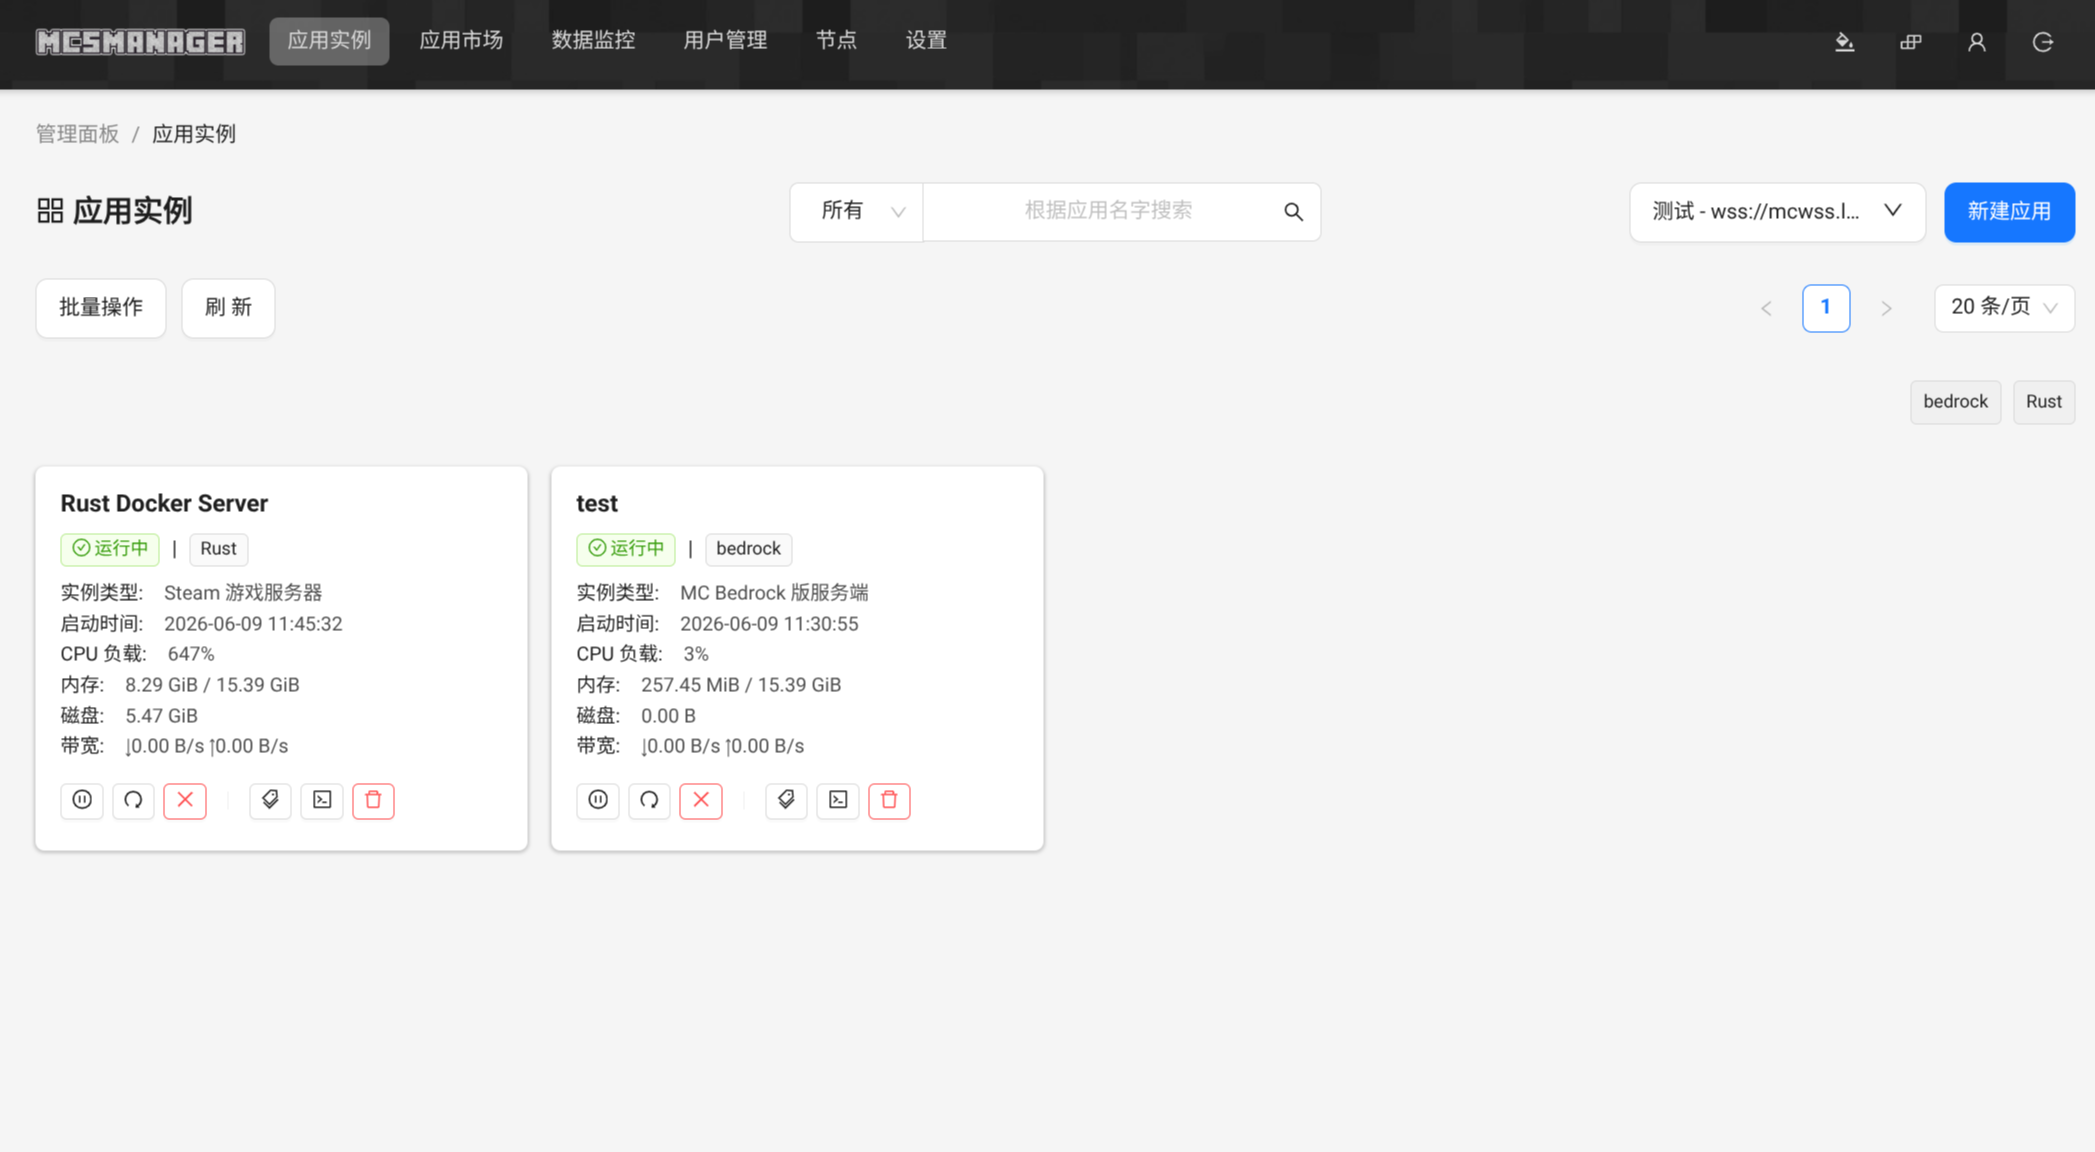Click 应用实例 breadcrumb text
This screenshot has height=1152, width=2095.
[x=194, y=134]
